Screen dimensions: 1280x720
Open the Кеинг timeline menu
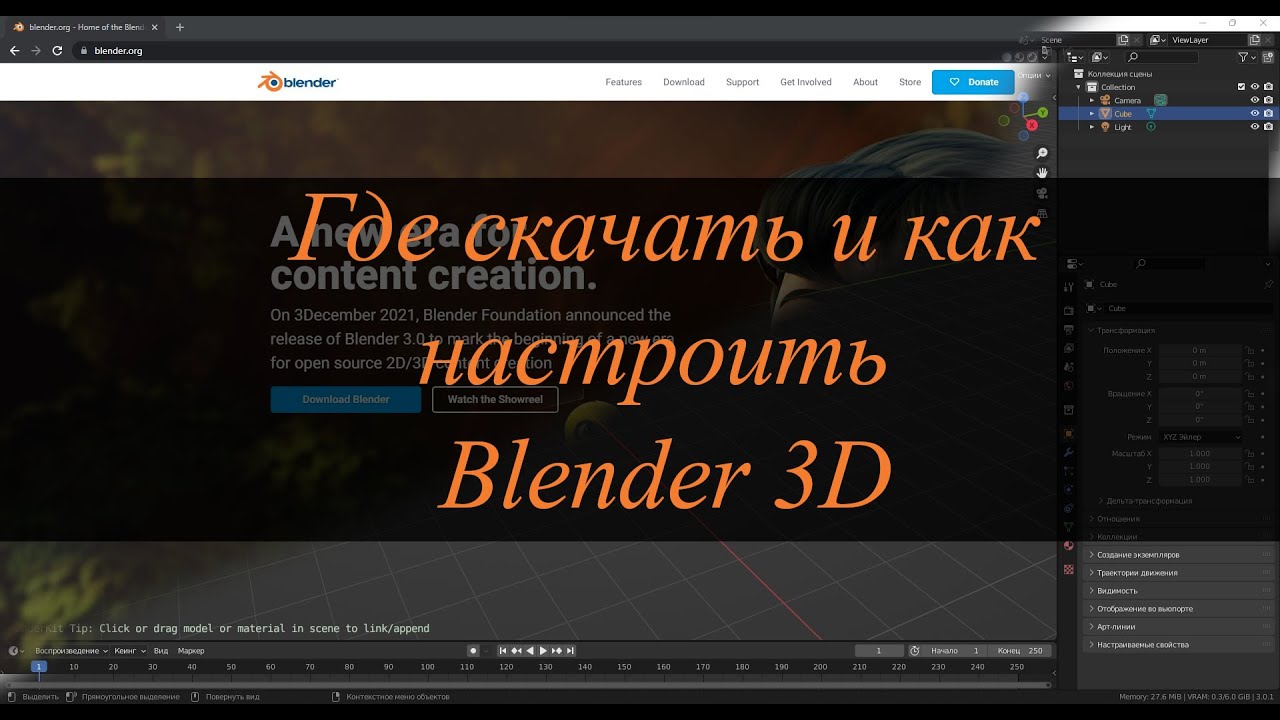pos(130,651)
